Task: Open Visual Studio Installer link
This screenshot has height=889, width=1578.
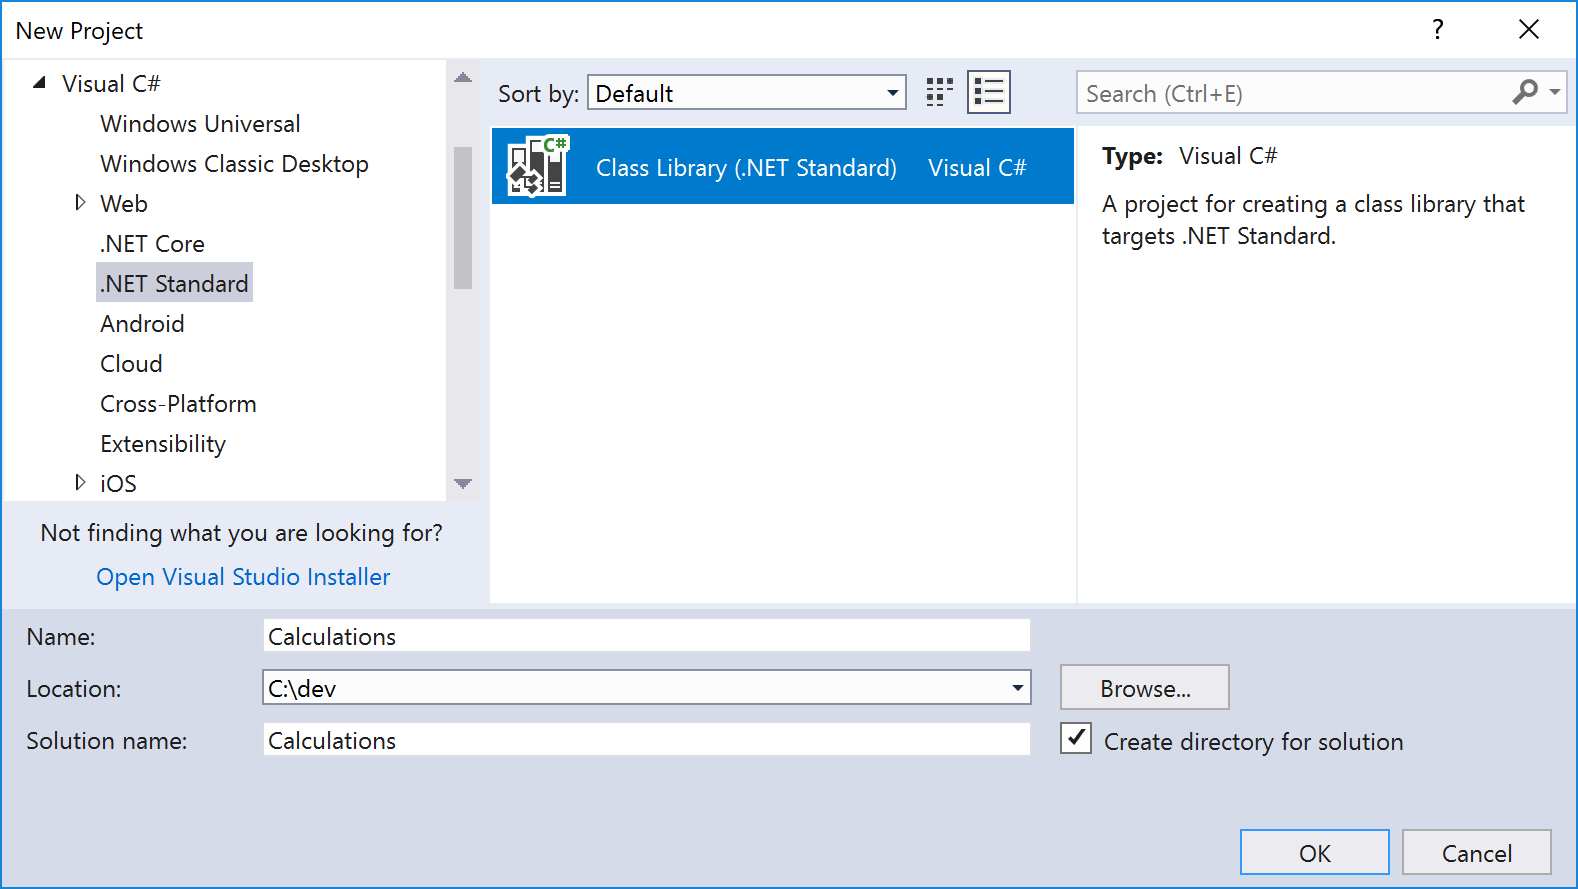Action: click(x=243, y=577)
